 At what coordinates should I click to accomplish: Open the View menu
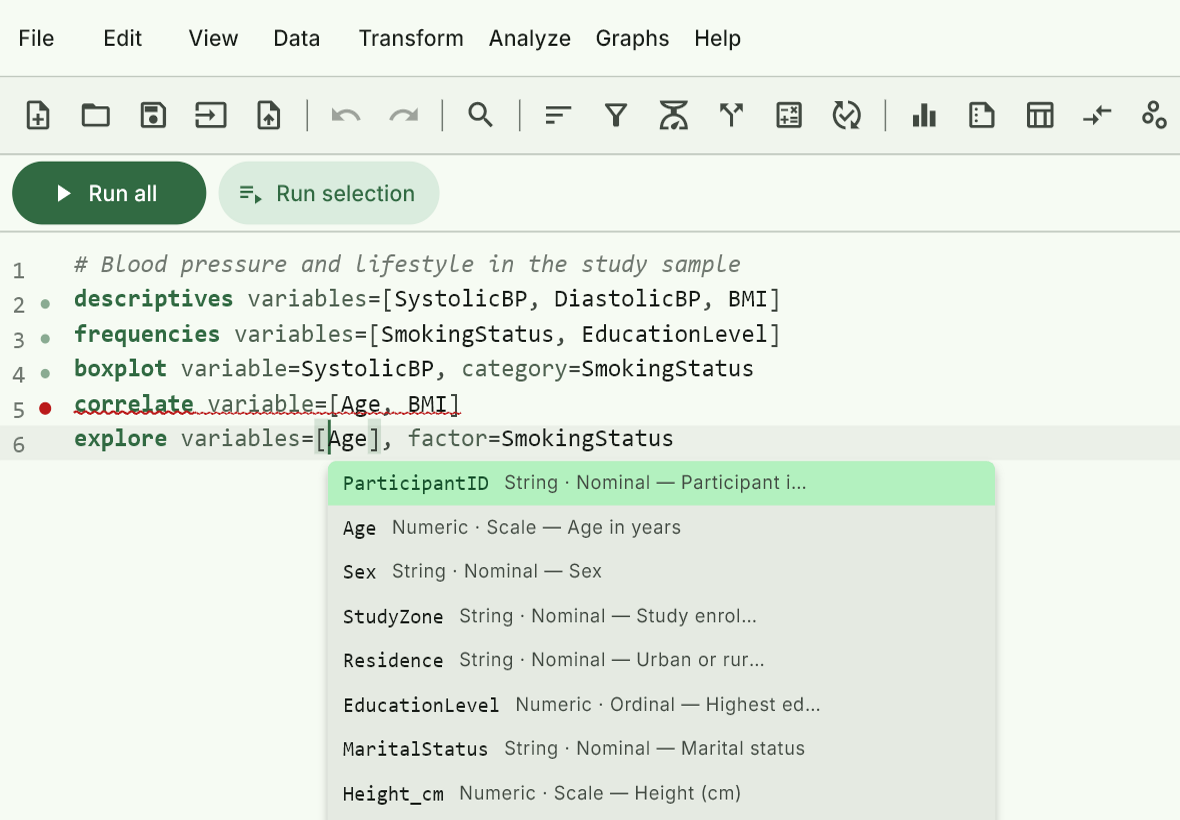click(213, 38)
